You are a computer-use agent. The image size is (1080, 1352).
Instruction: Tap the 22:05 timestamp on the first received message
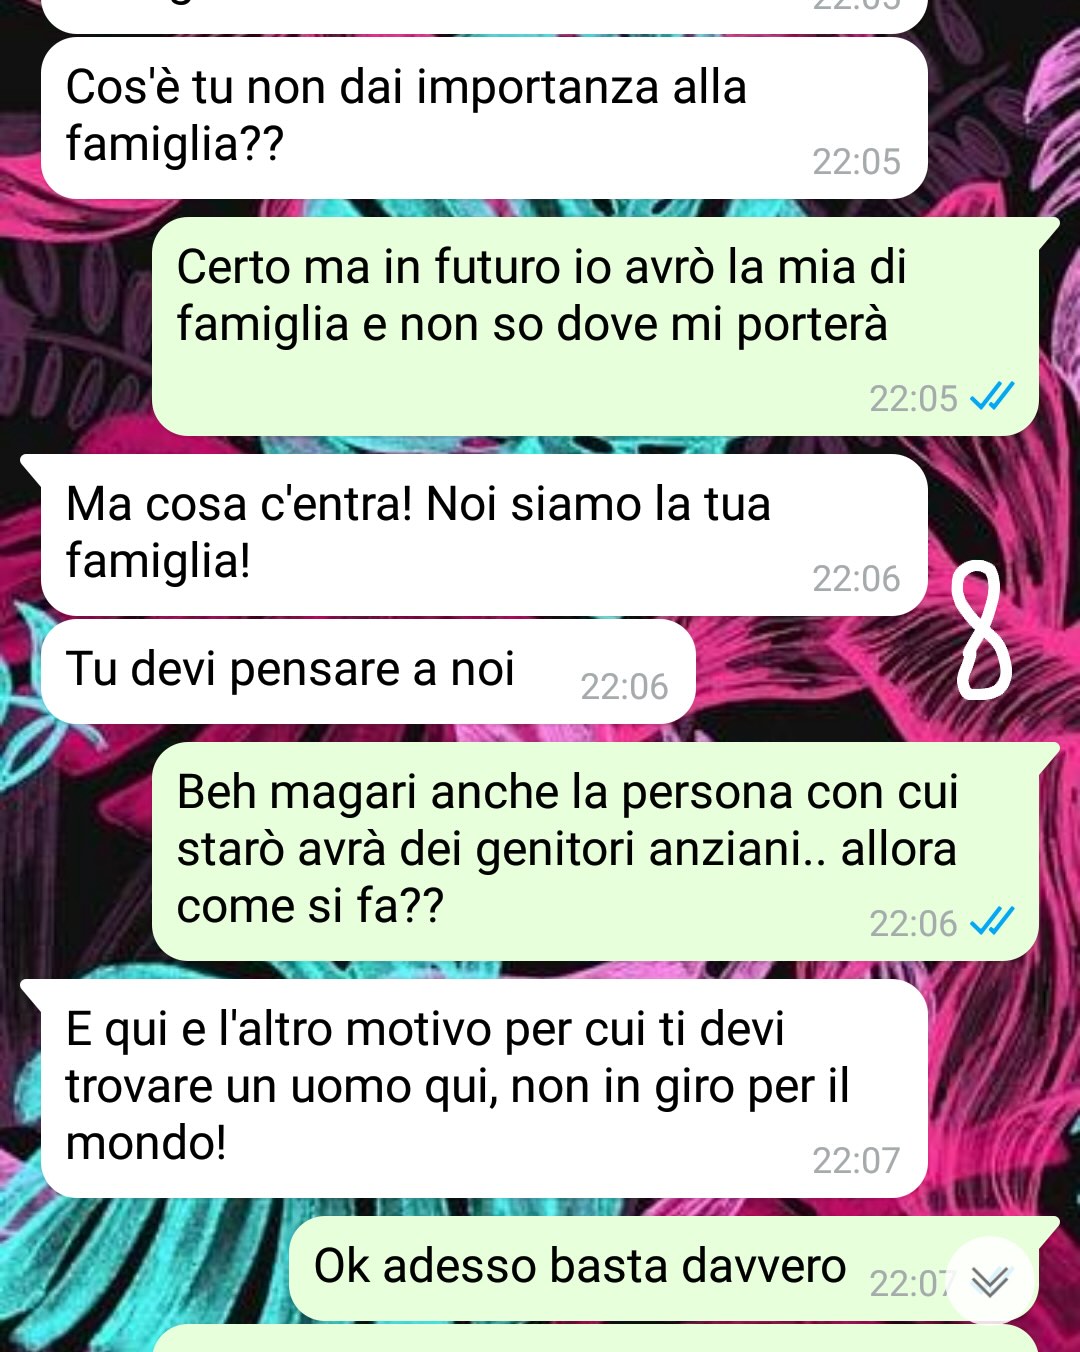pos(856,161)
